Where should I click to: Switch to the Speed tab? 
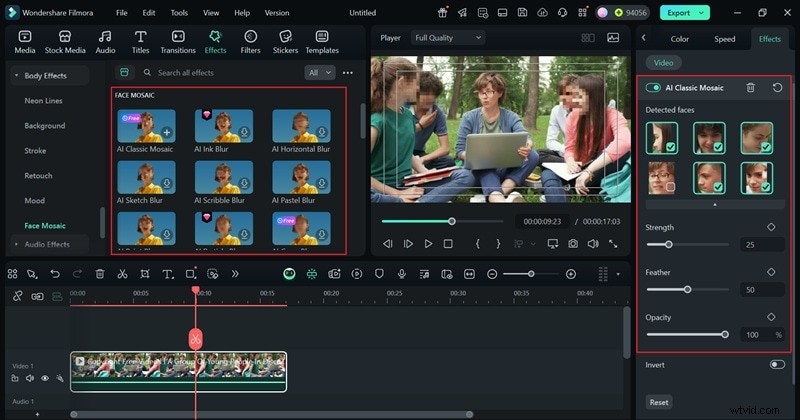[724, 39]
